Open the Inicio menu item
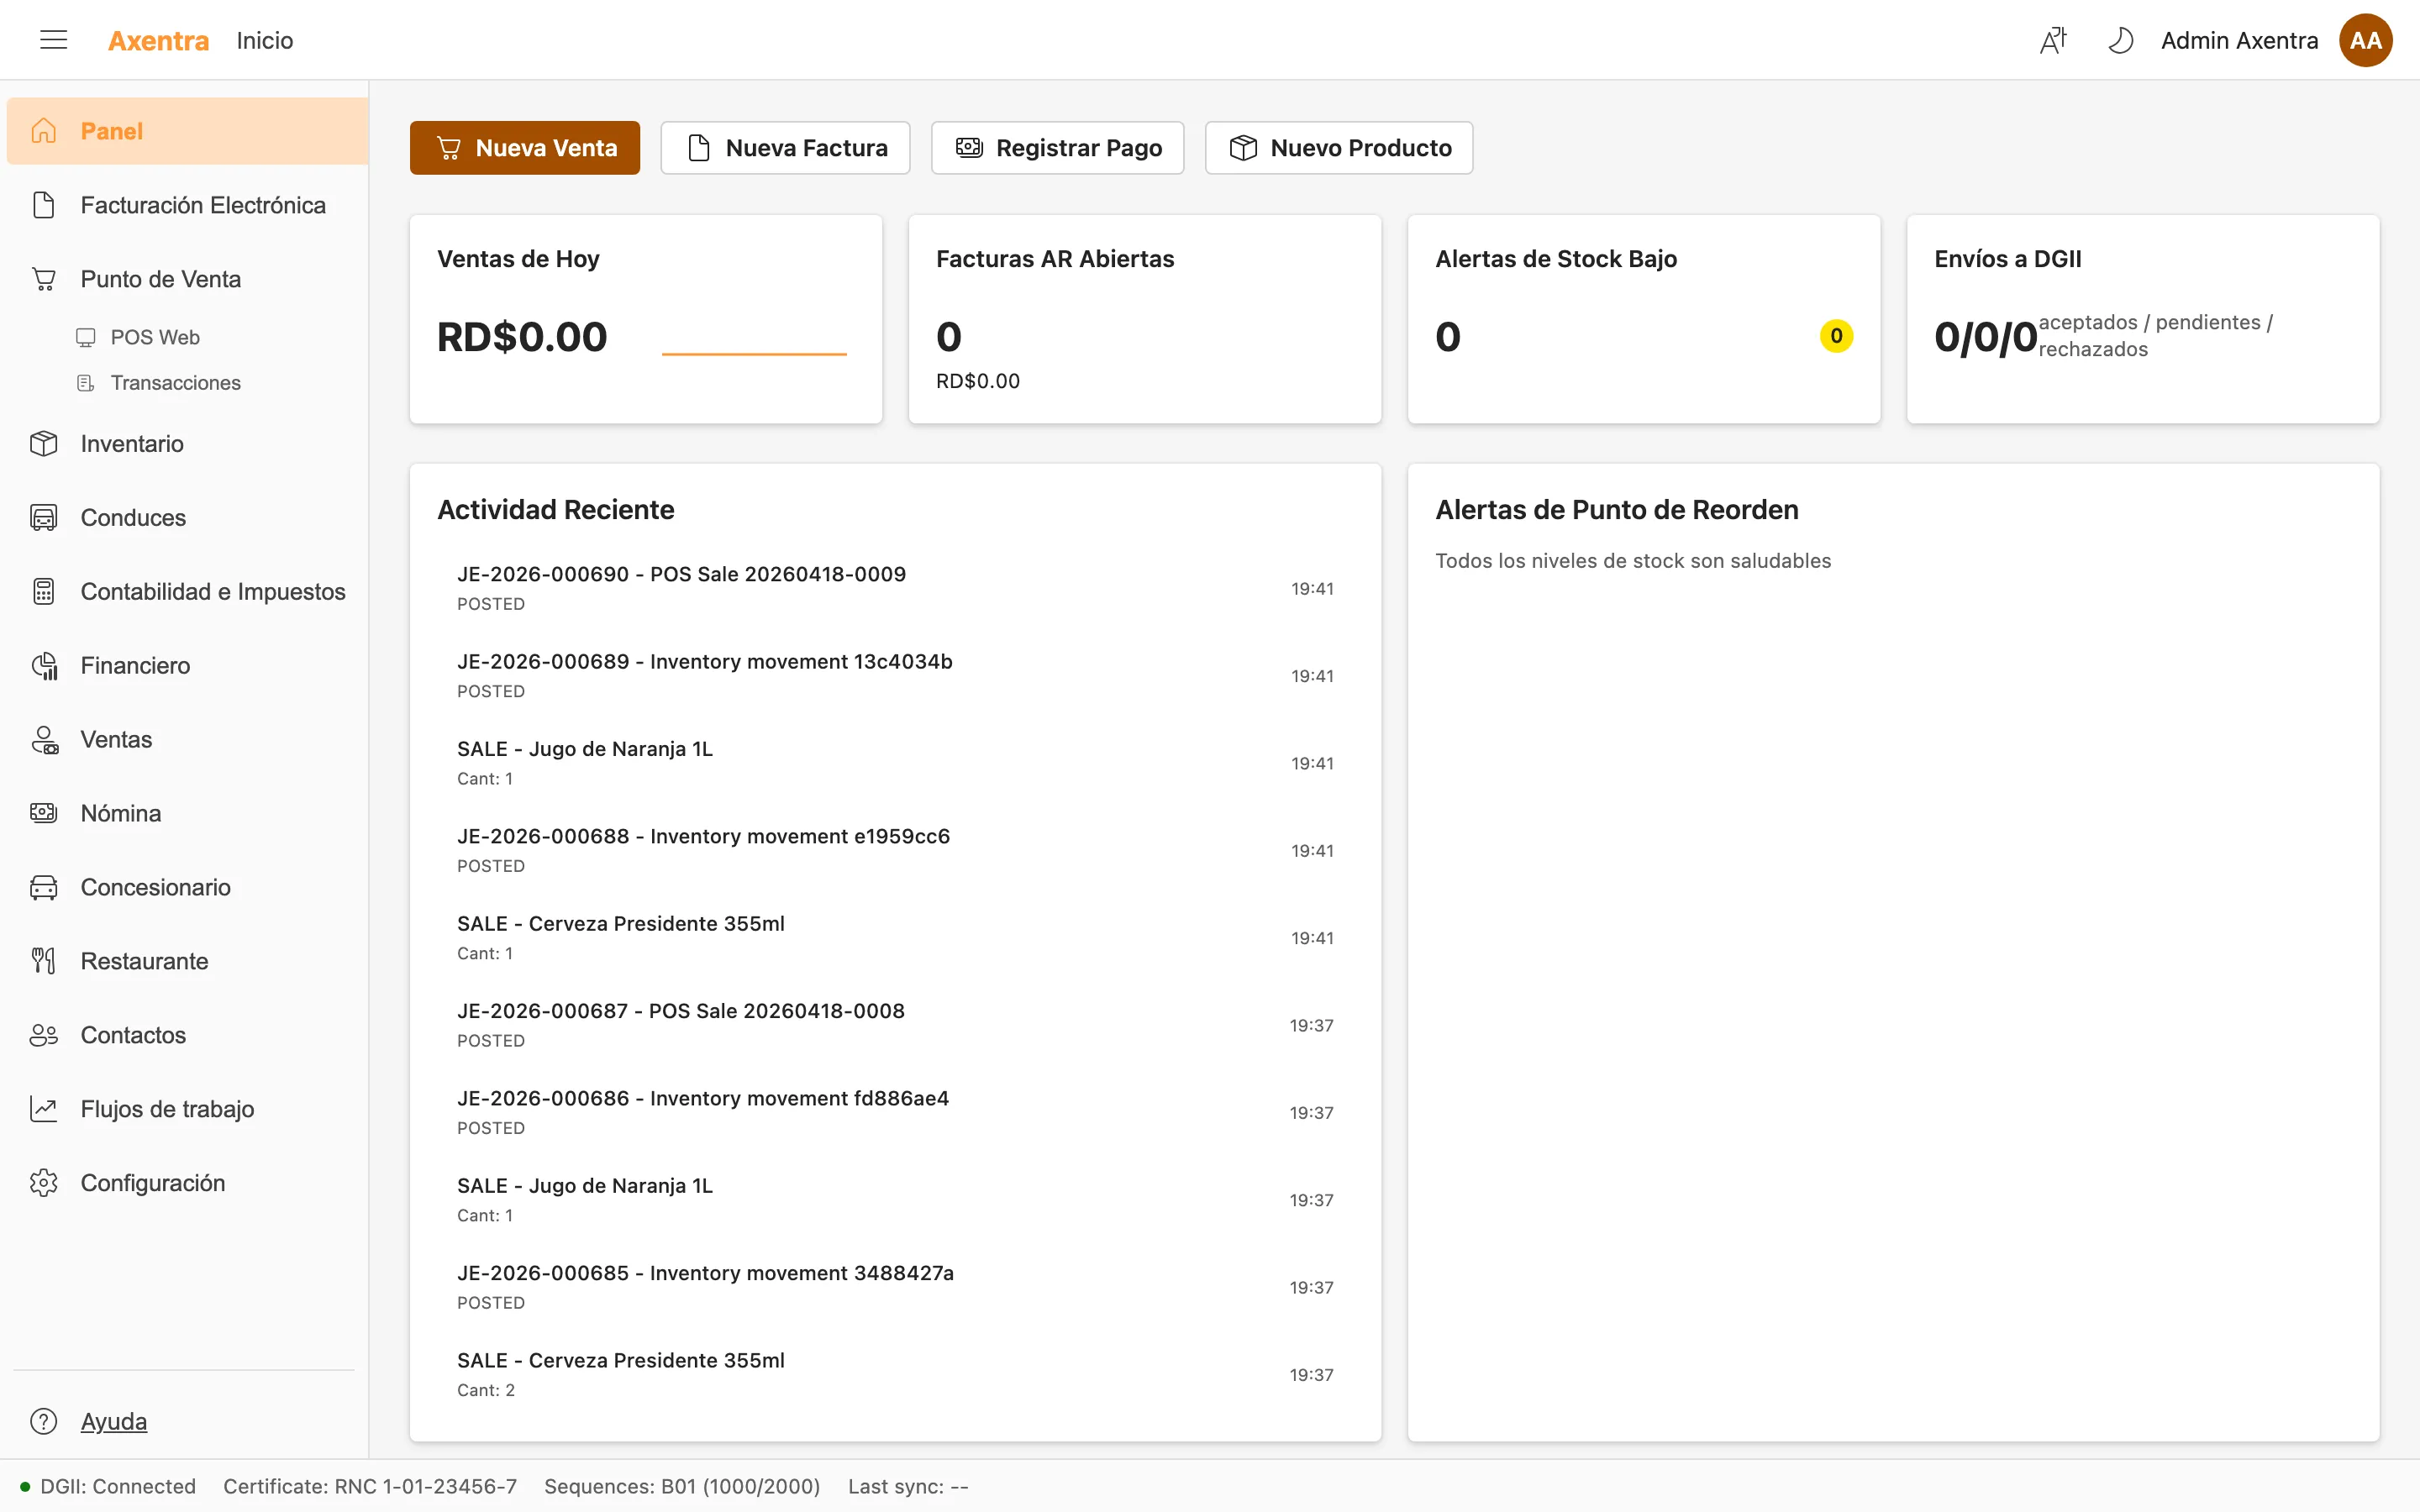Image resolution: width=2420 pixels, height=1512 pixels. pyautogui.click(x=264, y=40)
